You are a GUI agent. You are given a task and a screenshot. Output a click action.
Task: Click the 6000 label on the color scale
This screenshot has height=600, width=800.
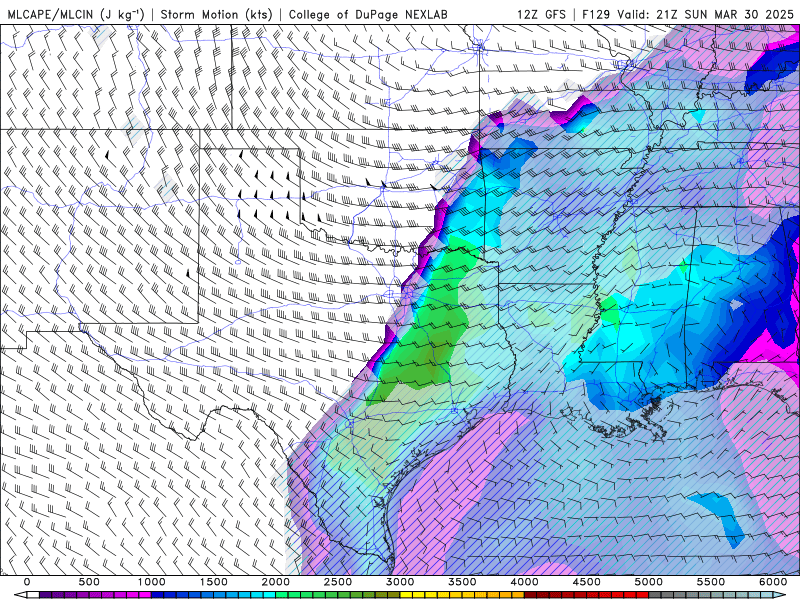point(773,582)
